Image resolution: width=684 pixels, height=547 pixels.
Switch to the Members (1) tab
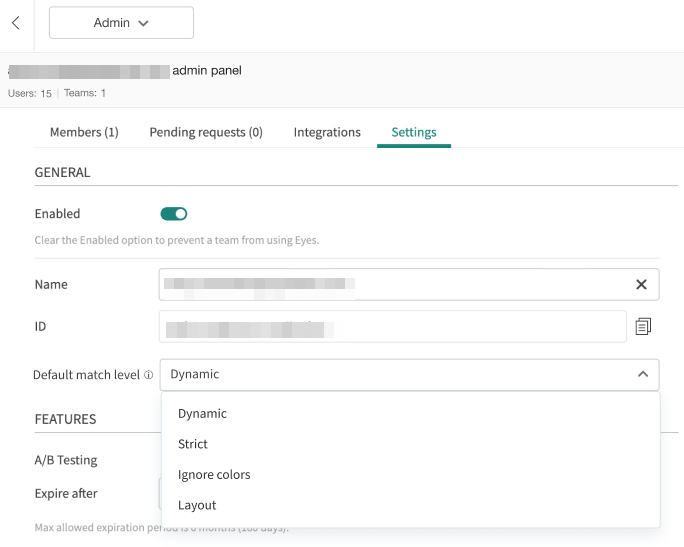click(84, 132)
